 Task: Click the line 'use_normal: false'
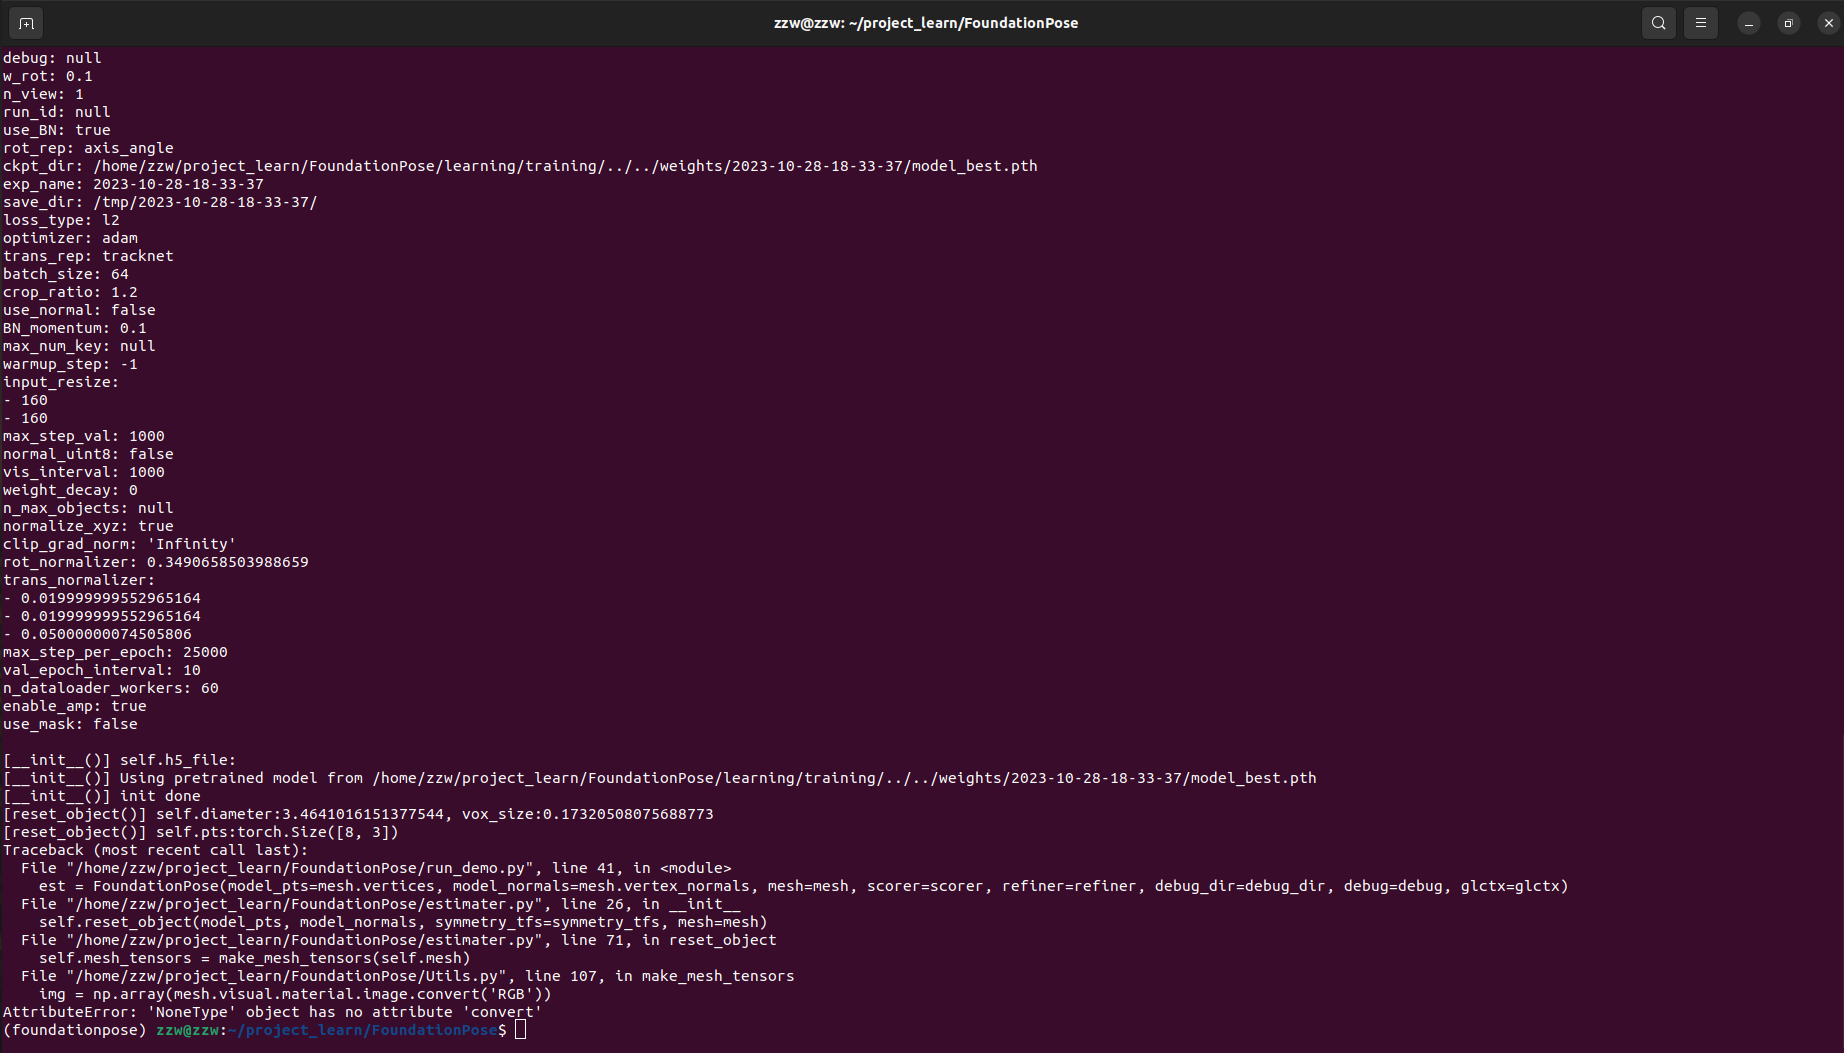(x=79, y=310)
